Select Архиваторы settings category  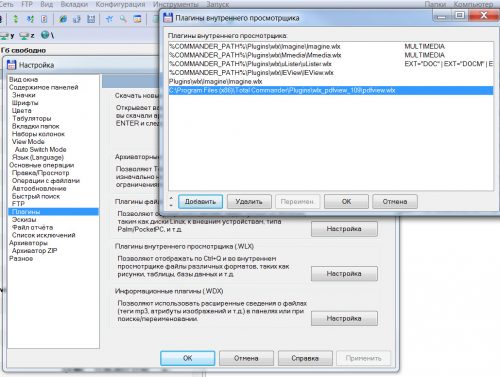[28, 243]
